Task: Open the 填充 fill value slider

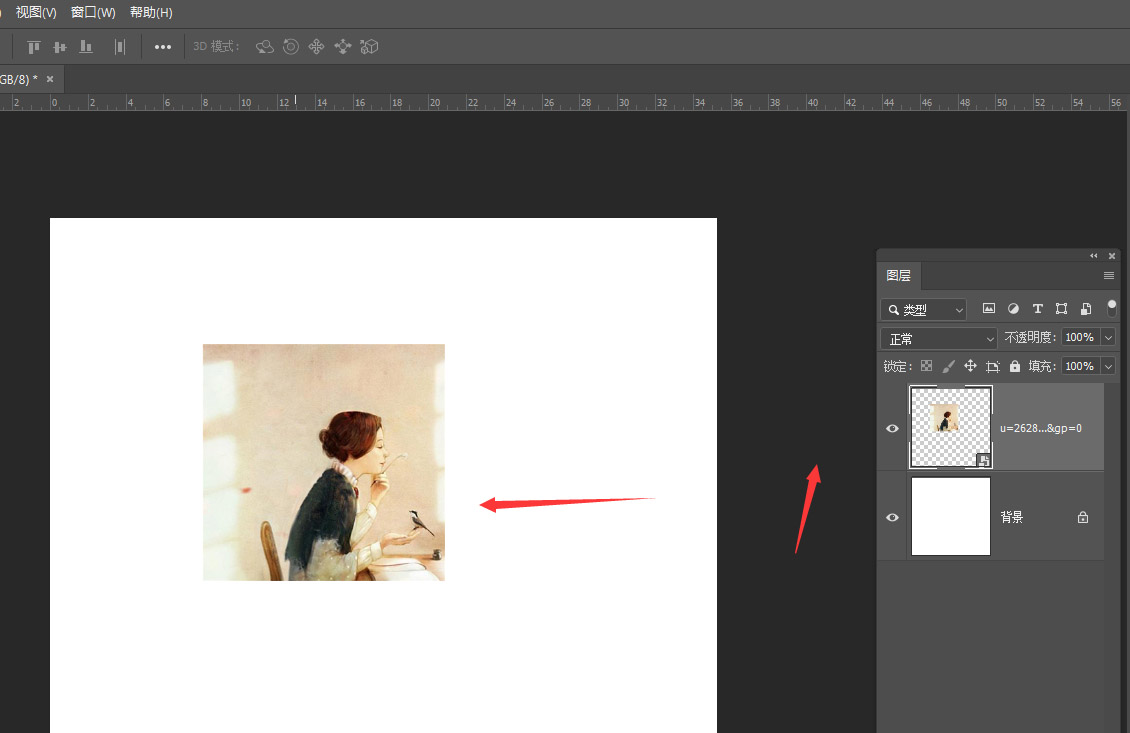Action: pos(1108,366)
